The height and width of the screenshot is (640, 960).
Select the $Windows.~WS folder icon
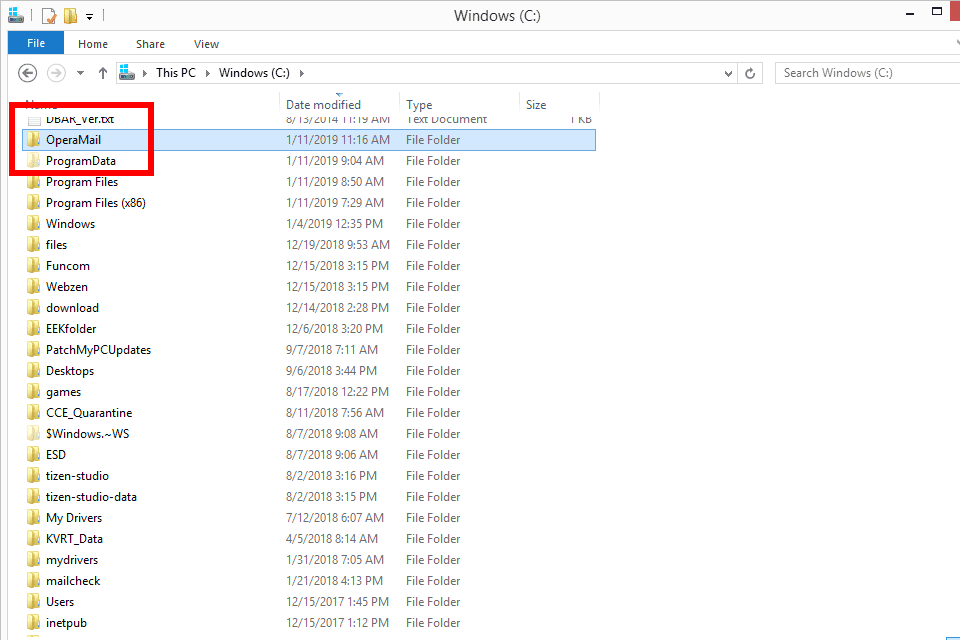click(x=34, y=434)
